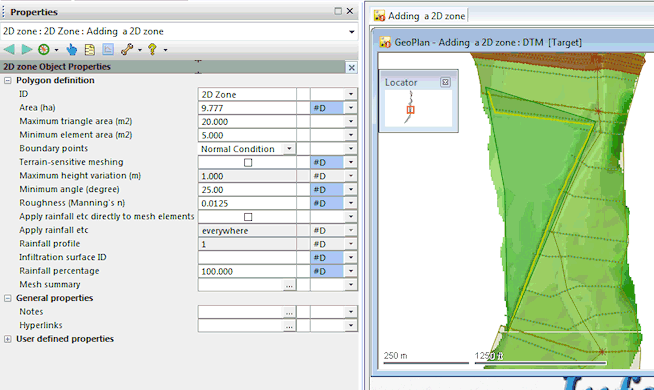Click the blue pointing hand icon
This screenshot has width=654, height=390.
coord(72,50)
